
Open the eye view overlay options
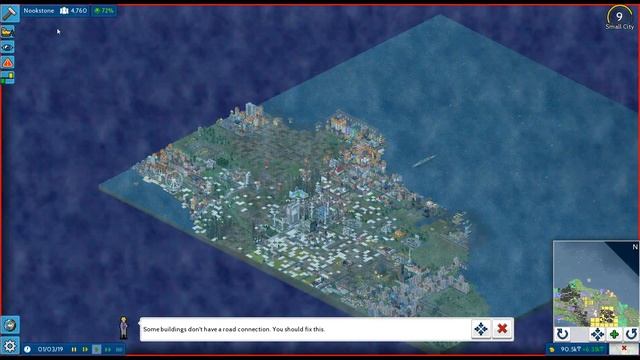click(8, 47)
